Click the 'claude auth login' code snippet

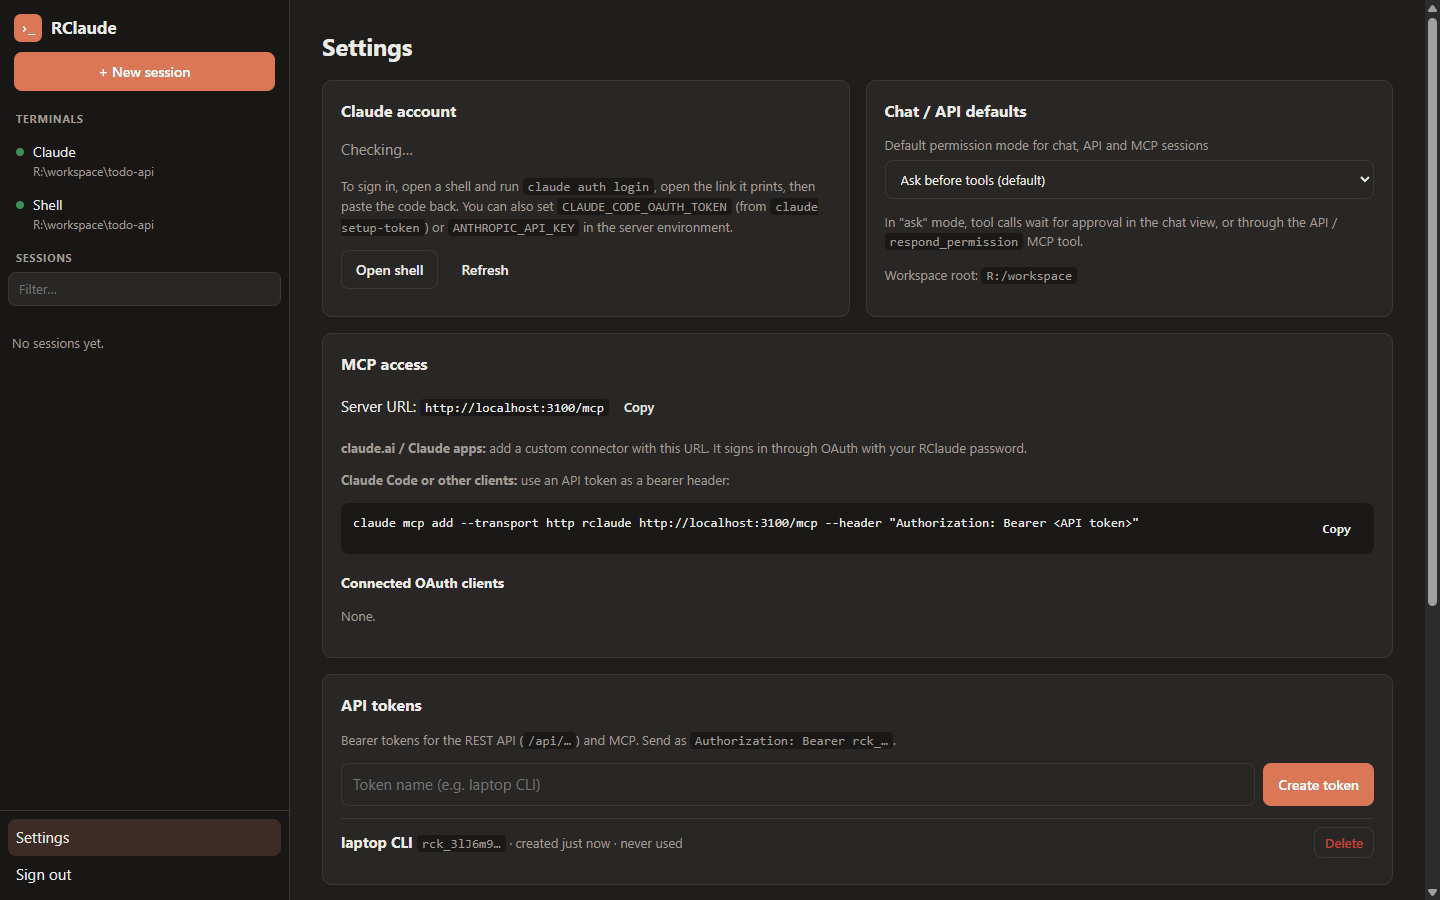[x=588, y=187]
